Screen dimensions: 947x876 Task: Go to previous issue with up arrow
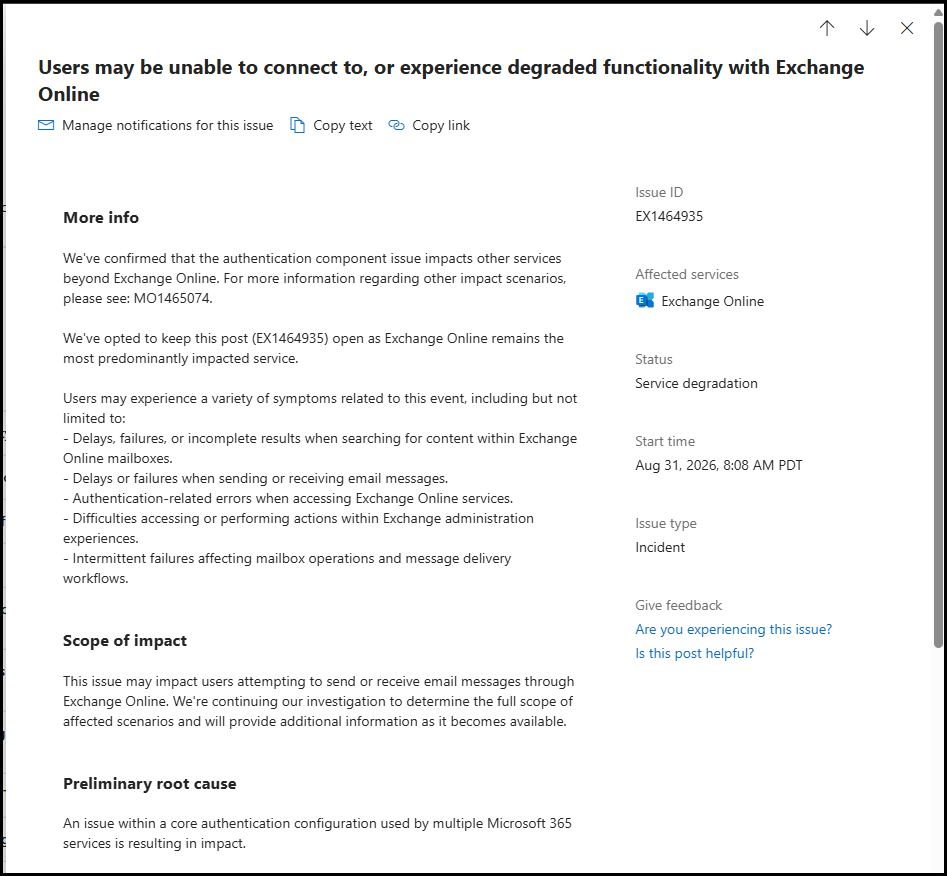click(x=827, y=28)
